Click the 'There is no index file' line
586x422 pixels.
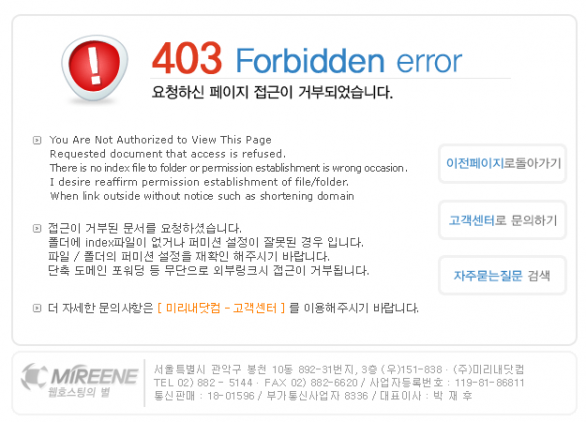228,168
